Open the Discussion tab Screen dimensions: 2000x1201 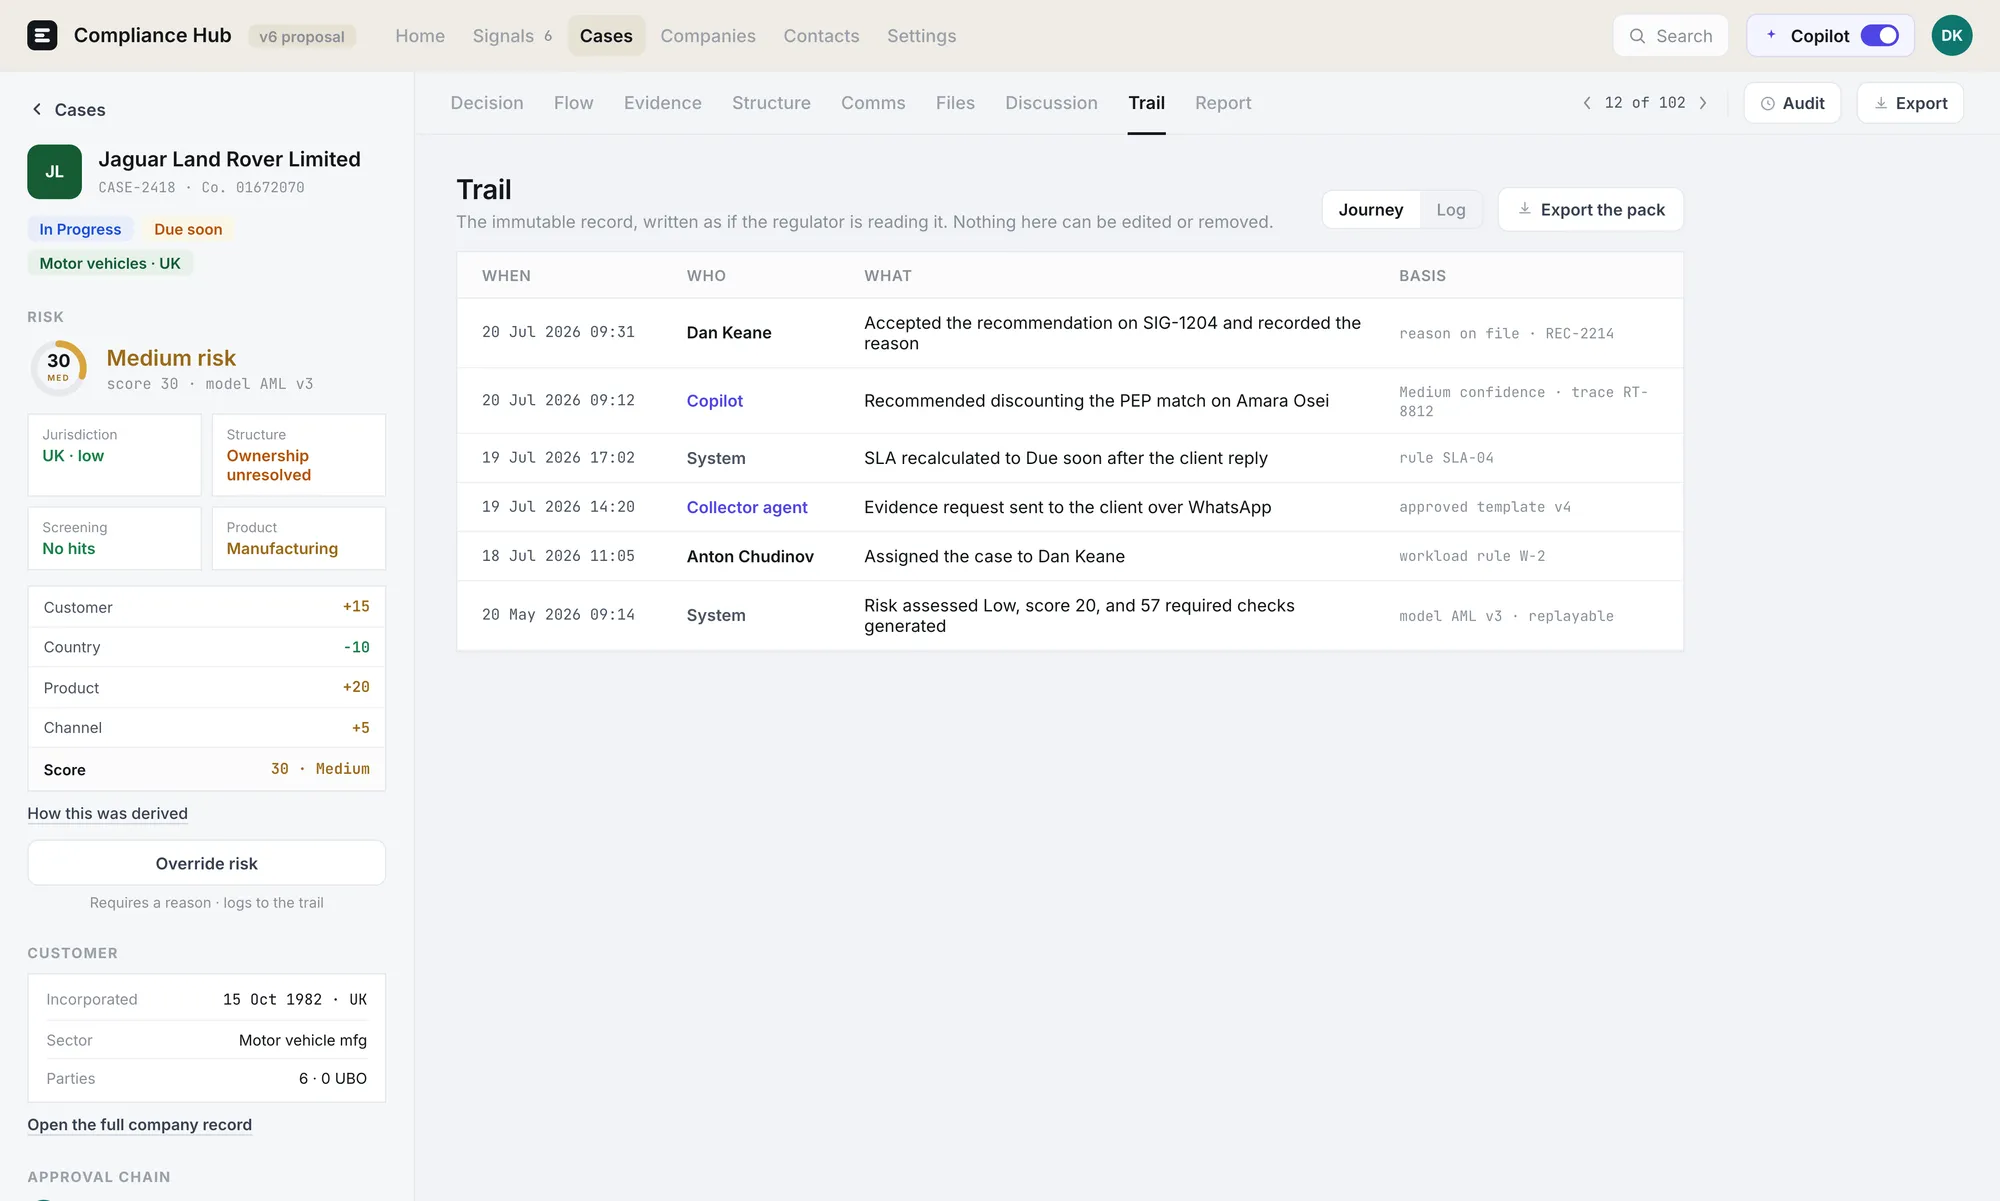tap(1051, 103)
